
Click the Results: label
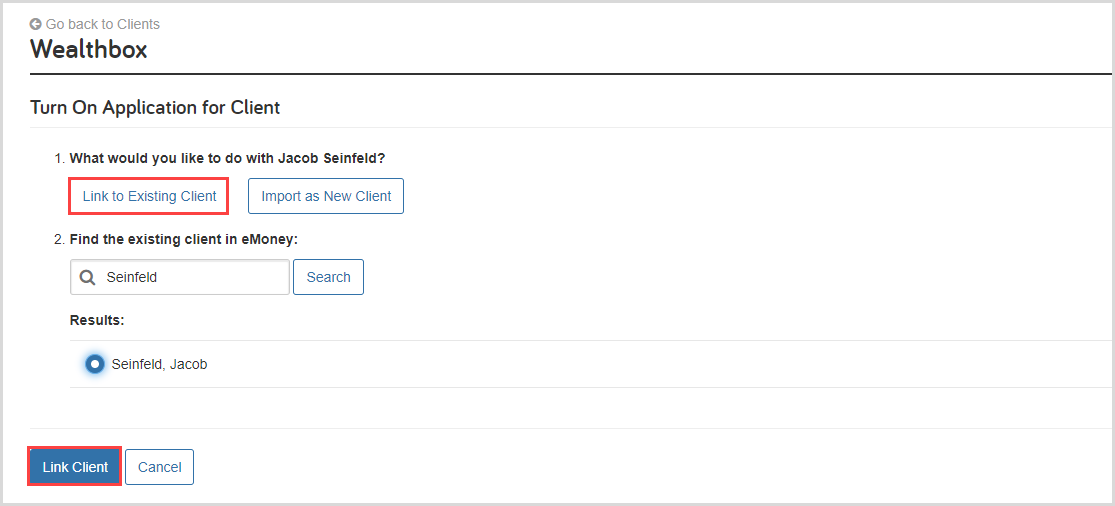[x=97, y=320]
